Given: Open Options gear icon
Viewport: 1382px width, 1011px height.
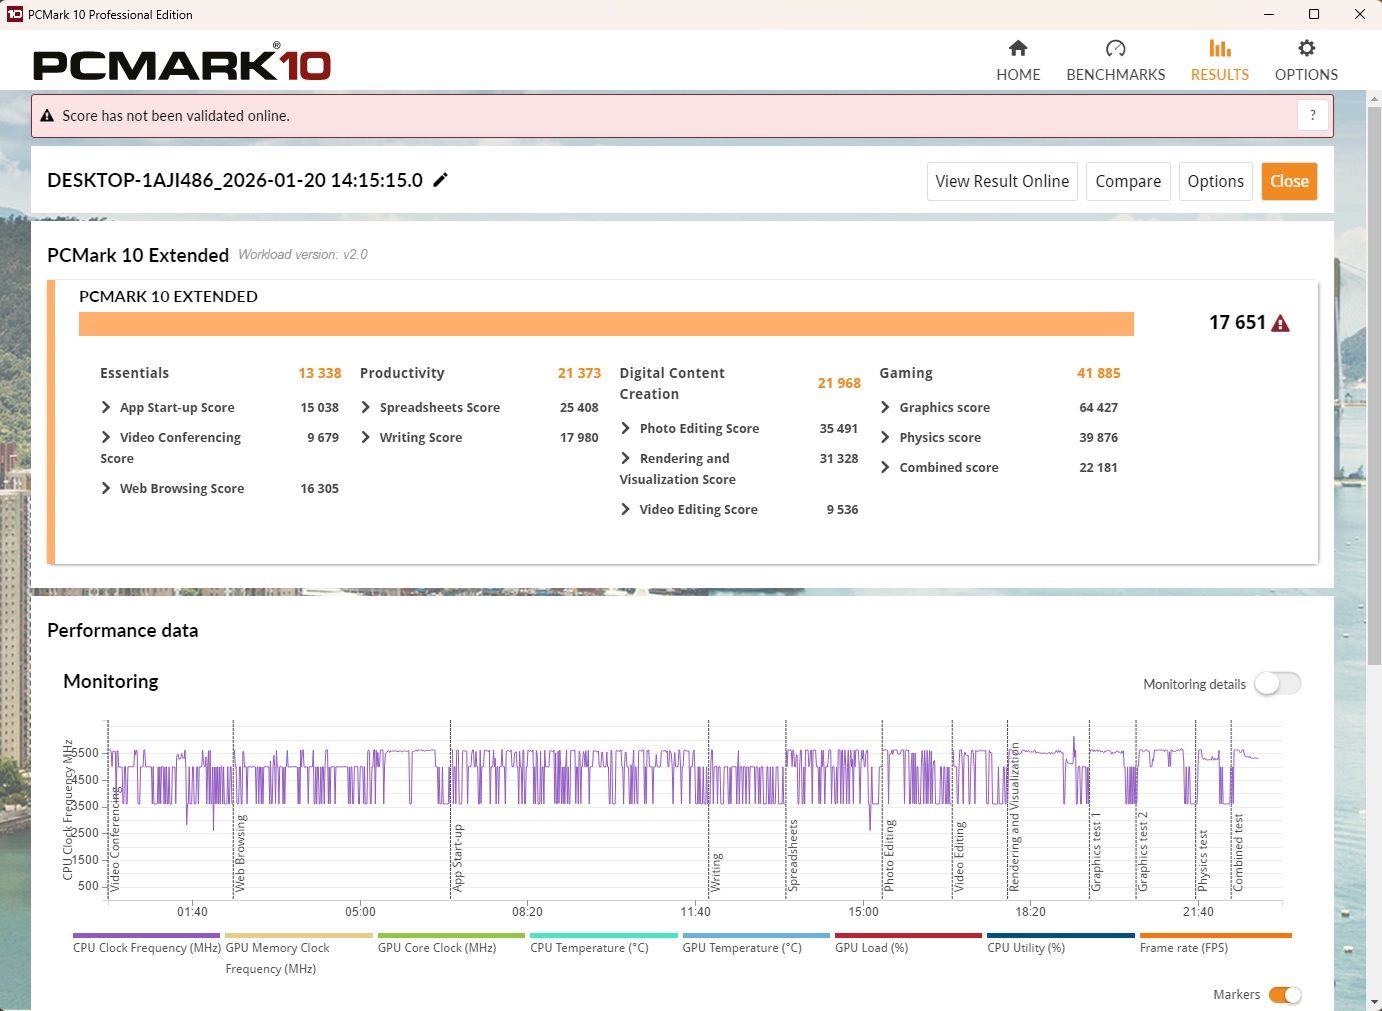Looking at the screenshot, I should click(1306, 48).
